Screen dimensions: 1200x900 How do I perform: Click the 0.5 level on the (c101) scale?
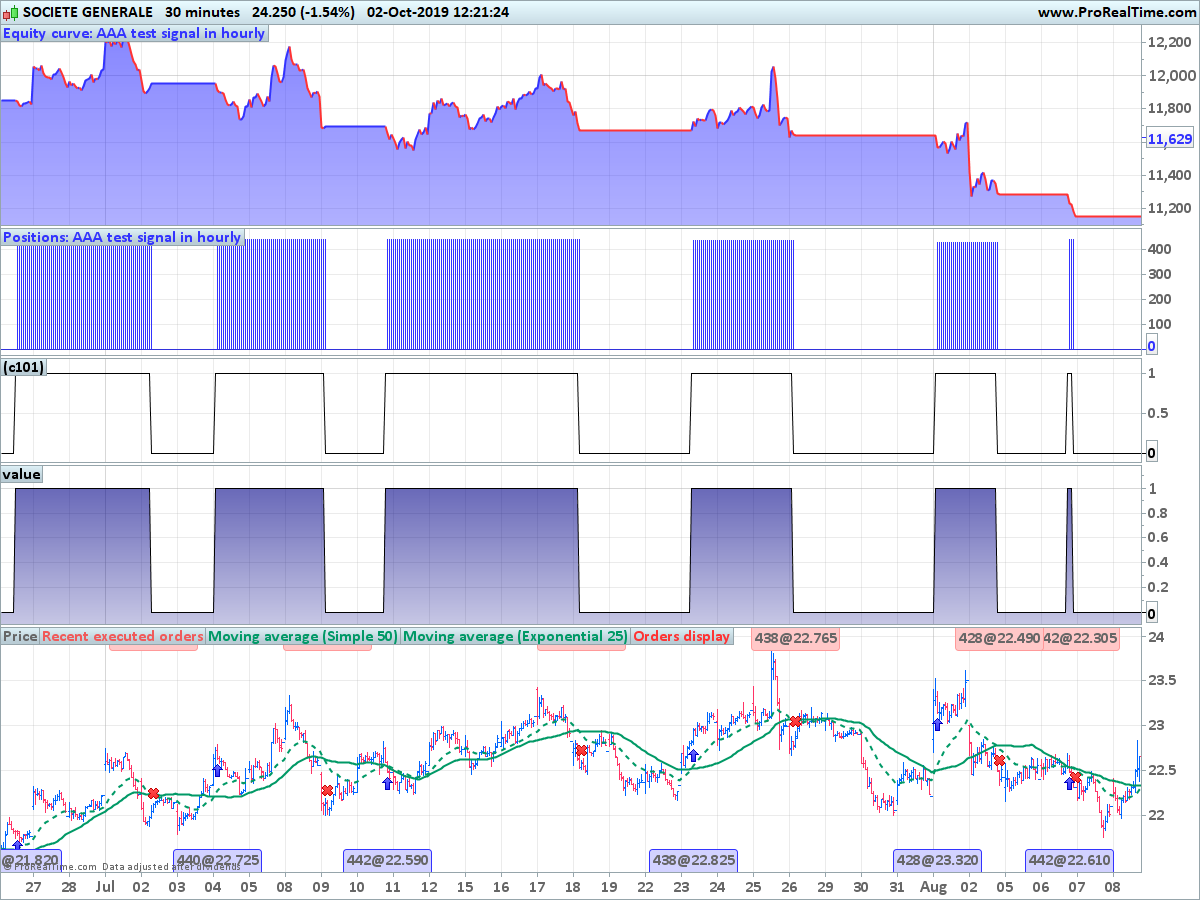[x=1157, y=413]
